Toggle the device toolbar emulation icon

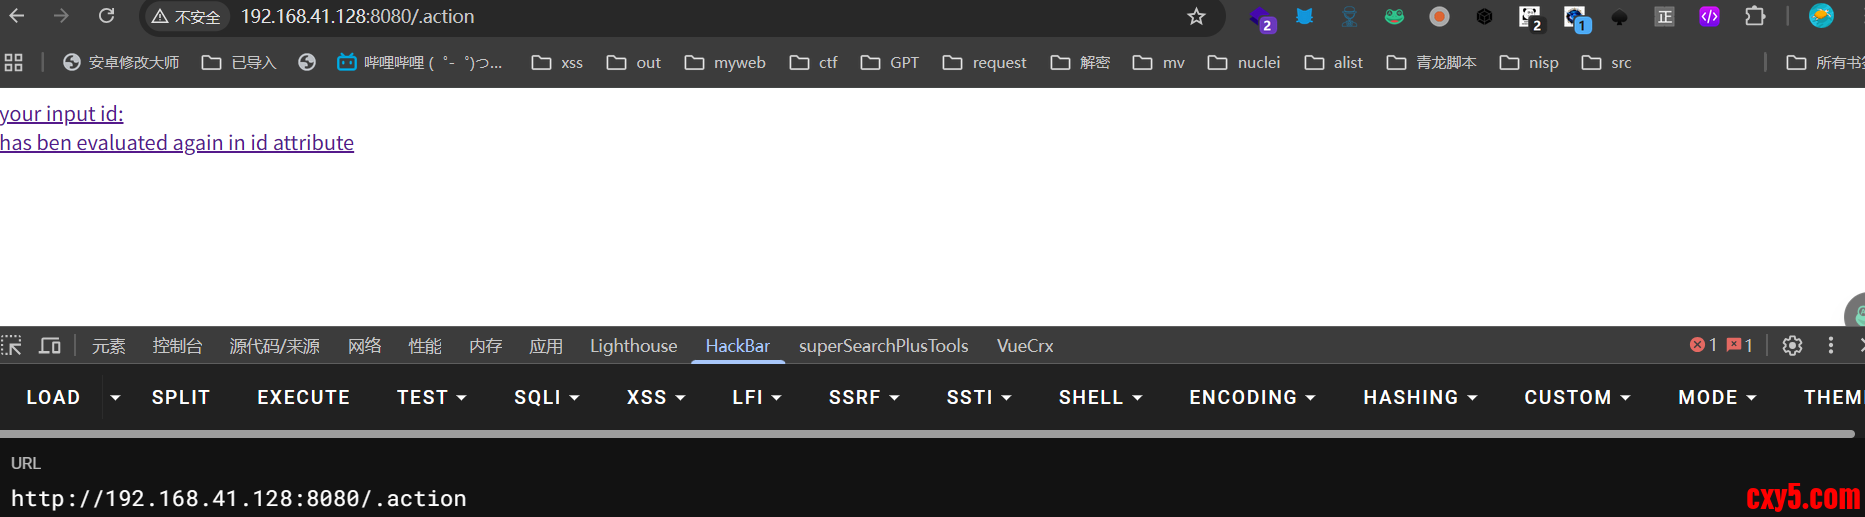click(x=50, y=345)
